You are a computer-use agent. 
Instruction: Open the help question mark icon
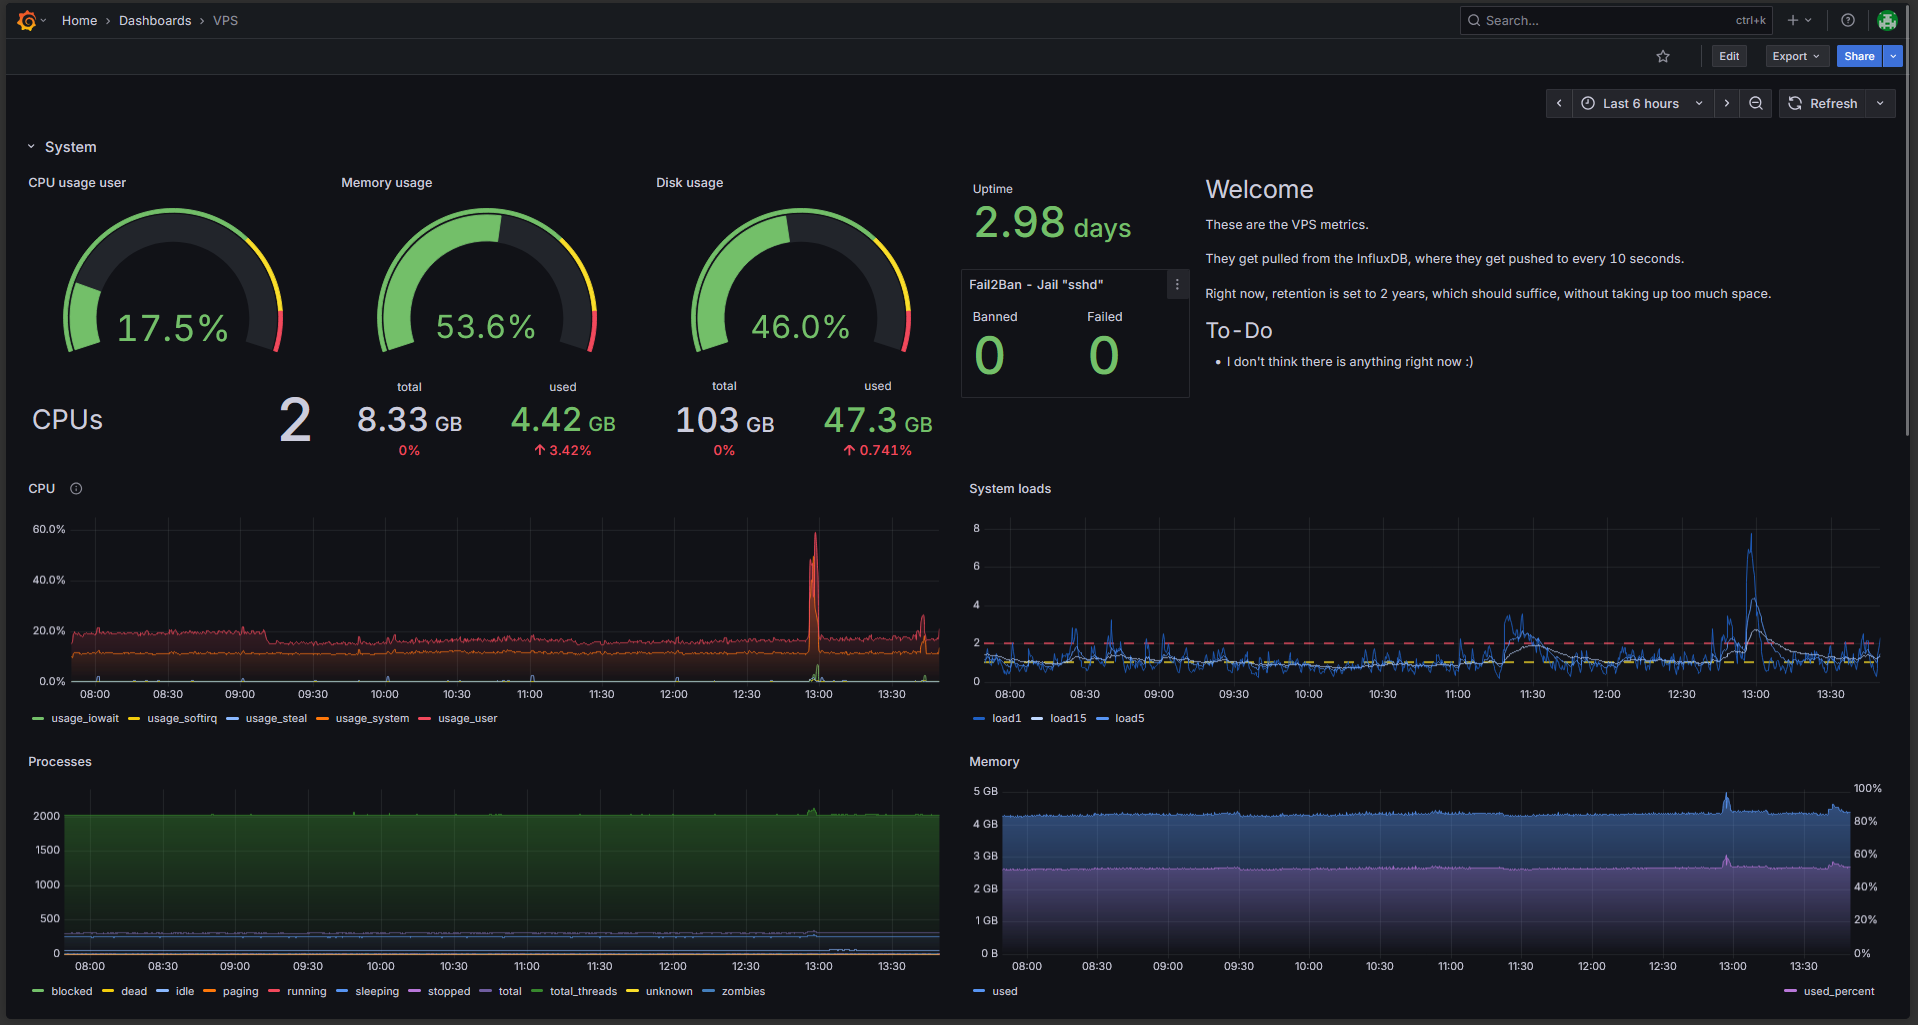click(1848, 20)
